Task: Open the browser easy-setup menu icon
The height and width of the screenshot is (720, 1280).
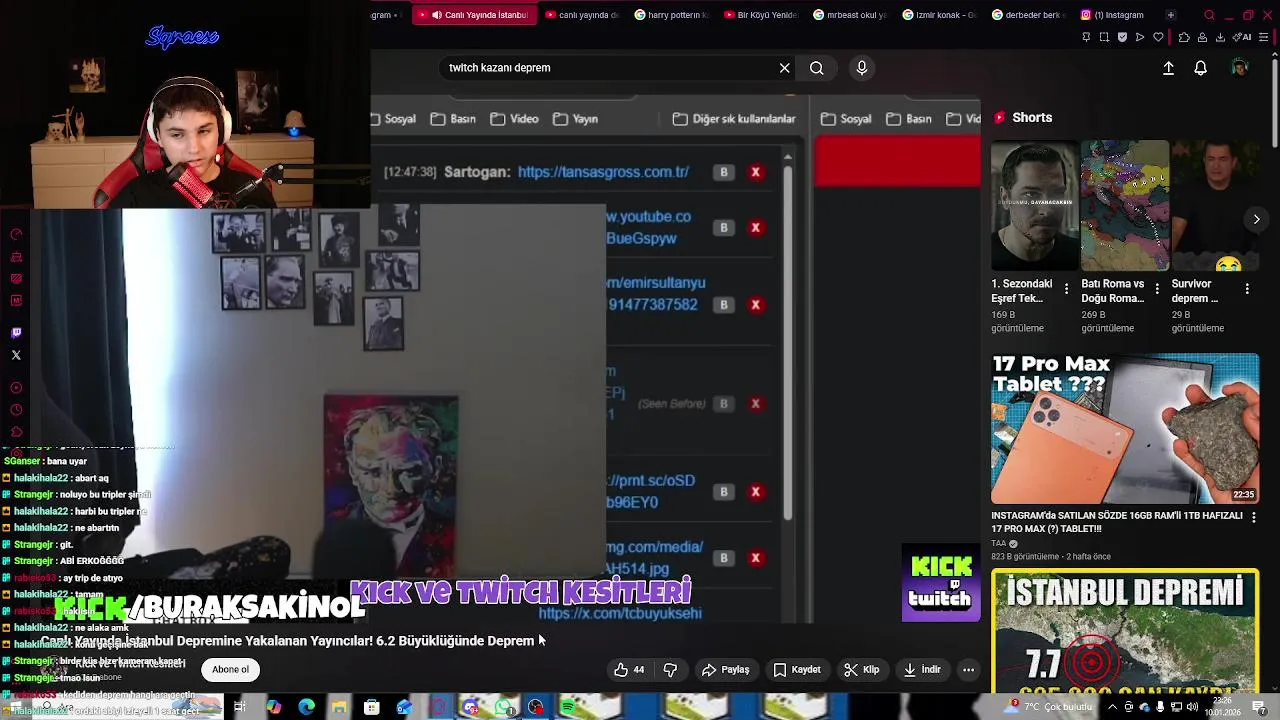Action: 1264,37
